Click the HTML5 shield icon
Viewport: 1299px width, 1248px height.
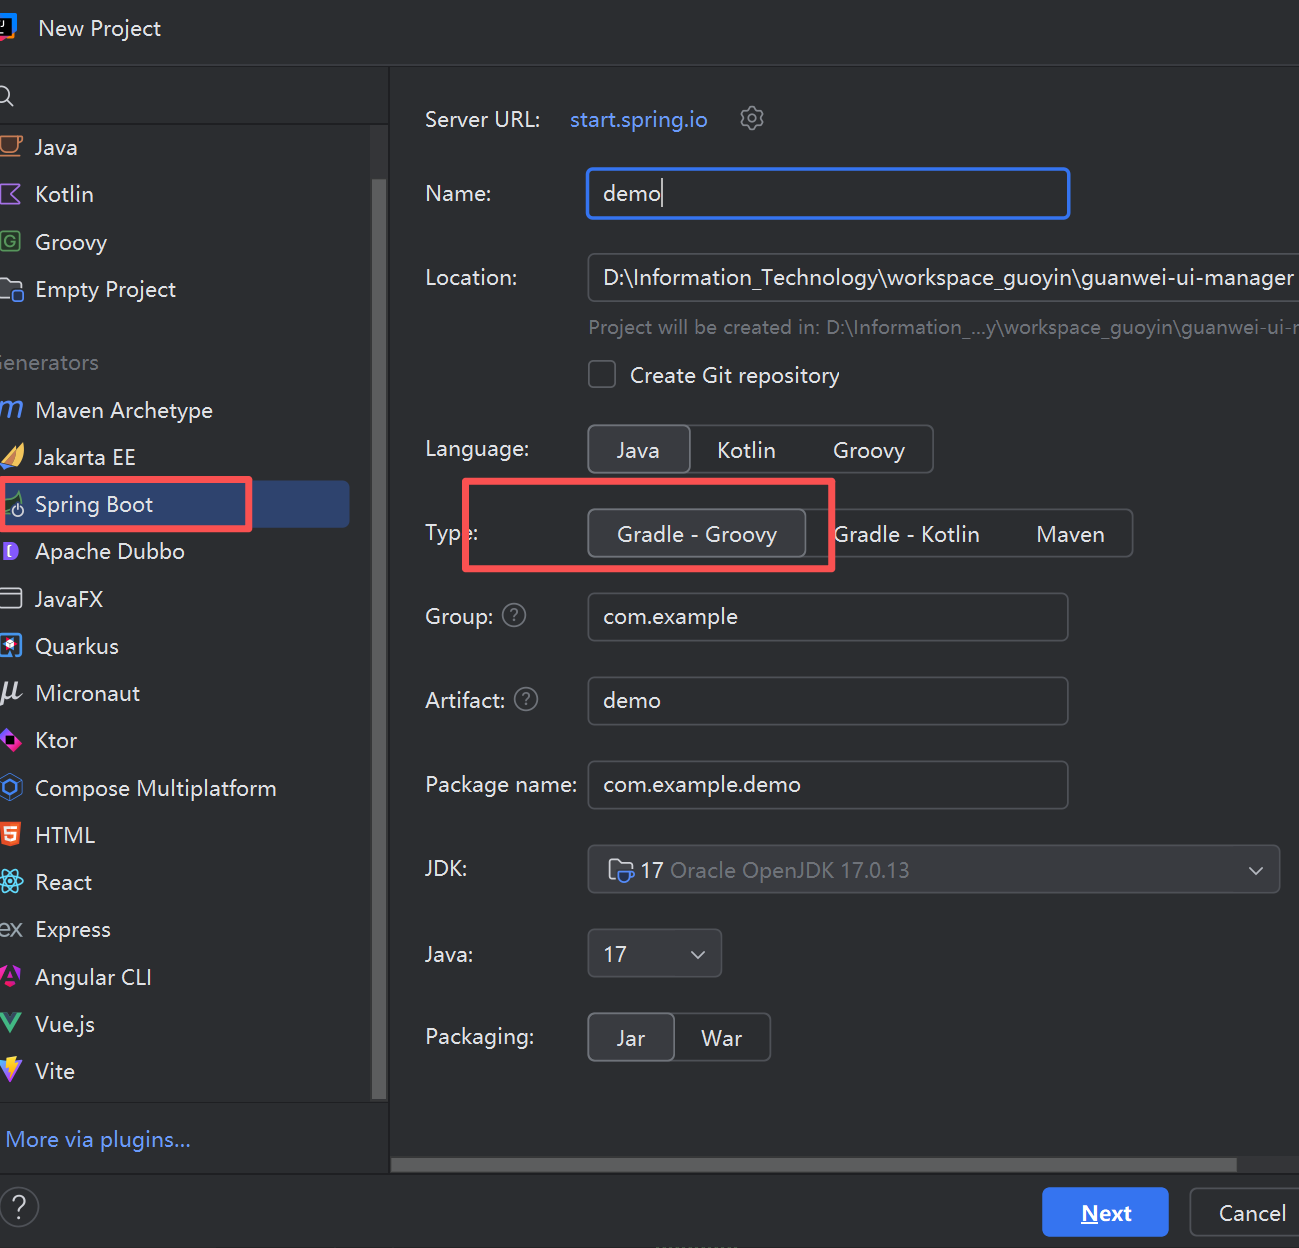(10, 834)
